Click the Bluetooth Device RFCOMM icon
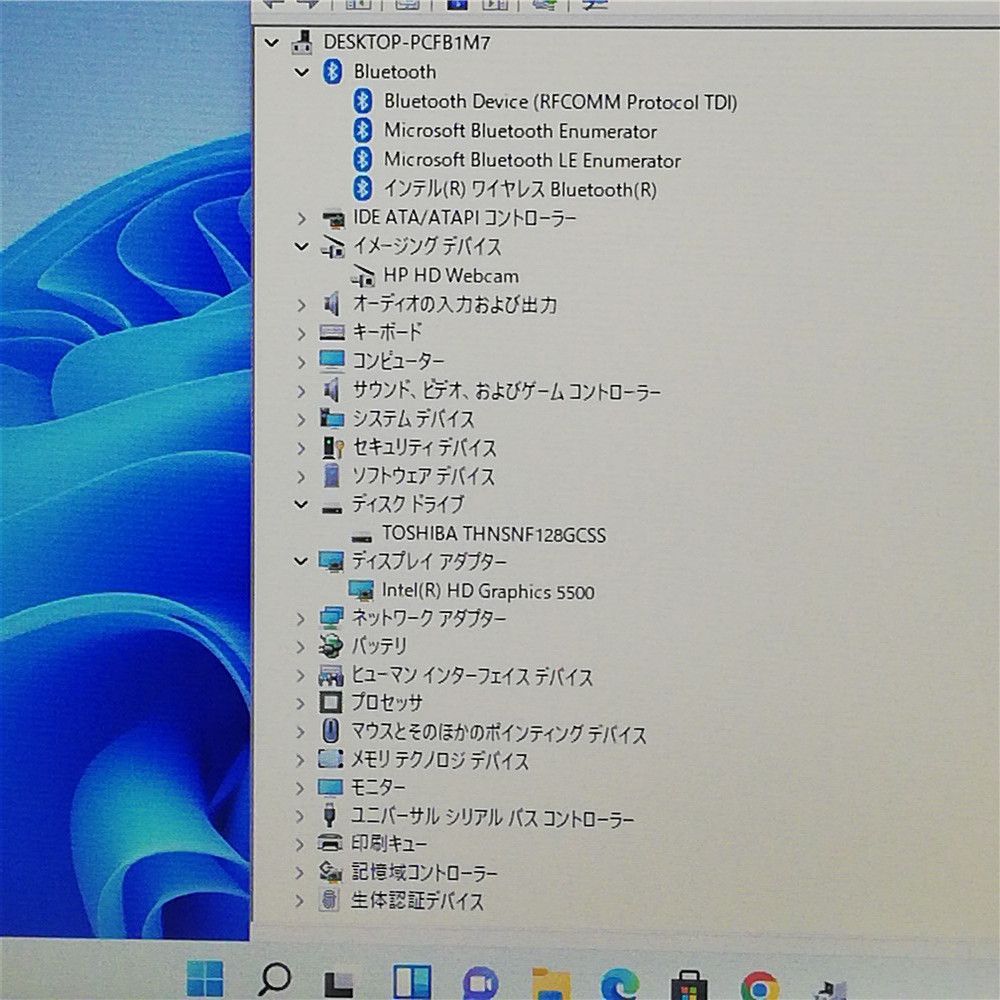The image size is (1000, 1000). pyautogui.click(x=363, y=101)
